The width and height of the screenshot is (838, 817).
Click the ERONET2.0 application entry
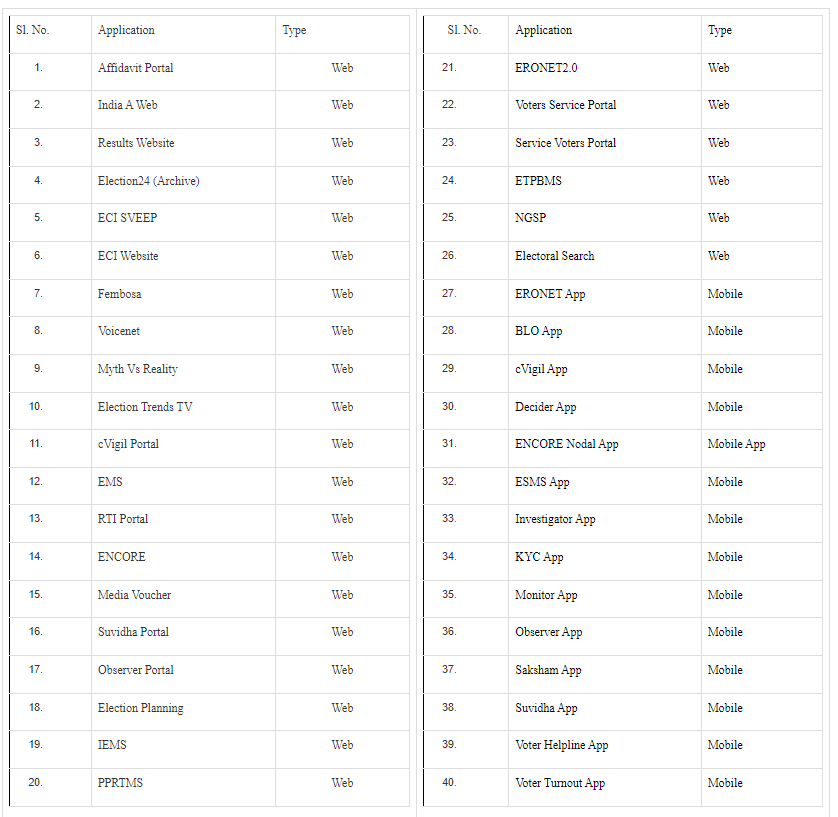546,68
